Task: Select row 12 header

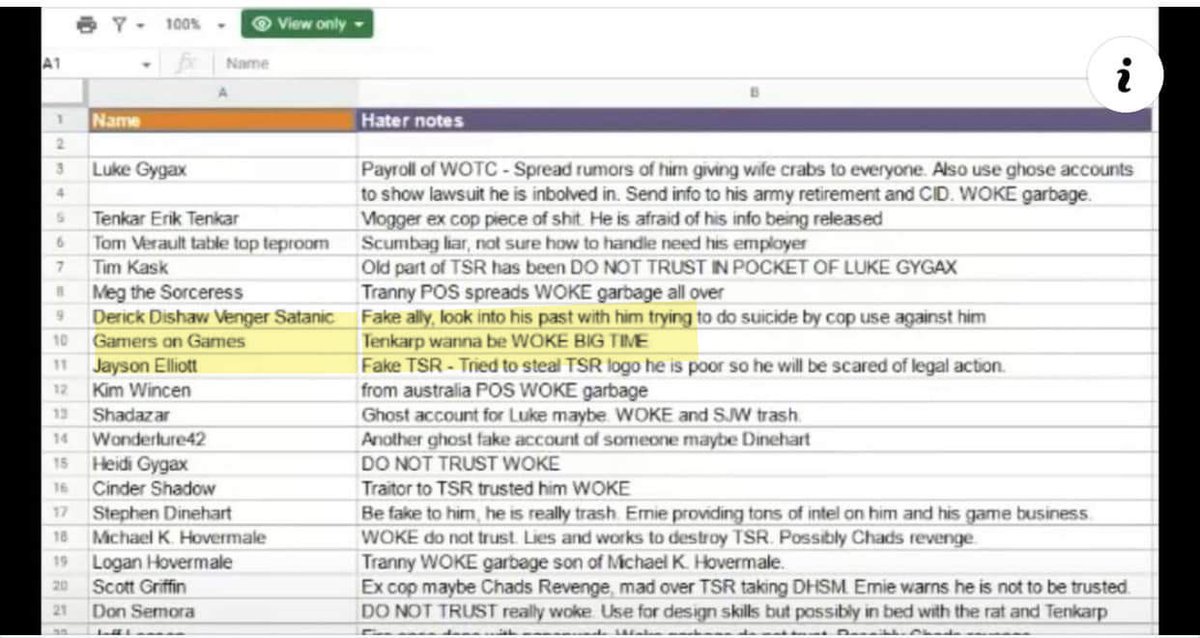Action: (62, 390)
